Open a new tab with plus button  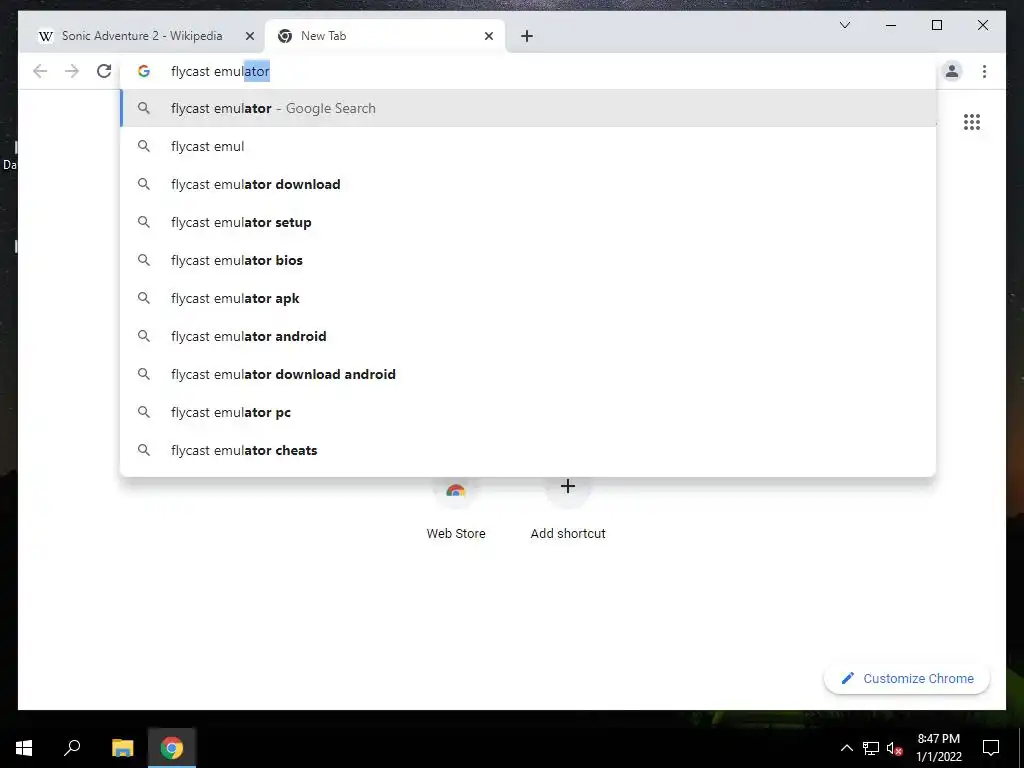527,36
